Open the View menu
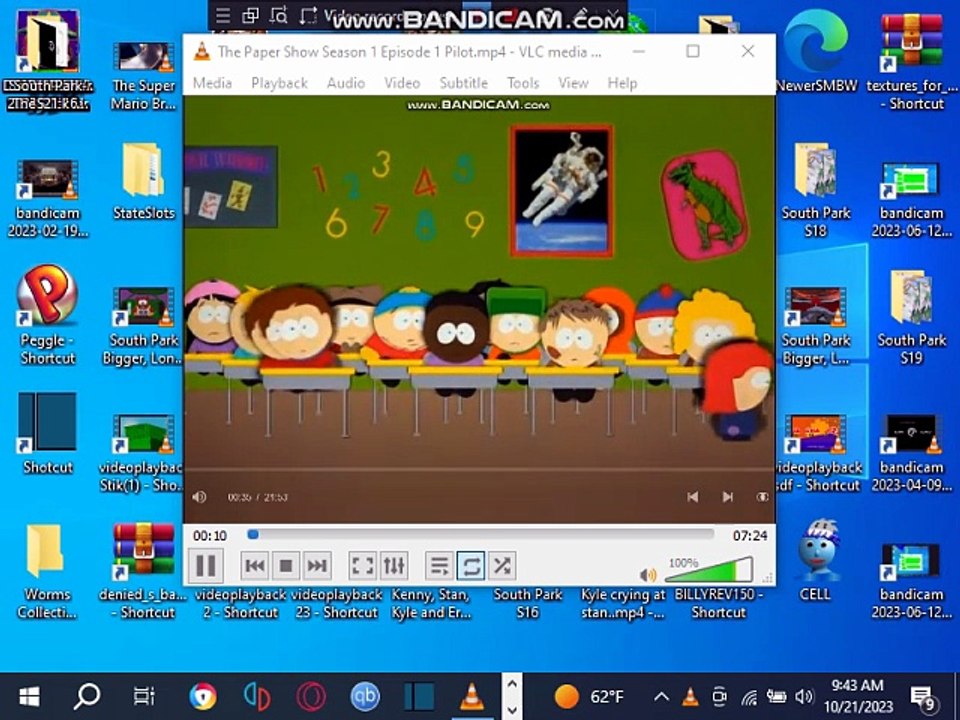This screenshot has height=720, width=960. [x=573, y=83]
